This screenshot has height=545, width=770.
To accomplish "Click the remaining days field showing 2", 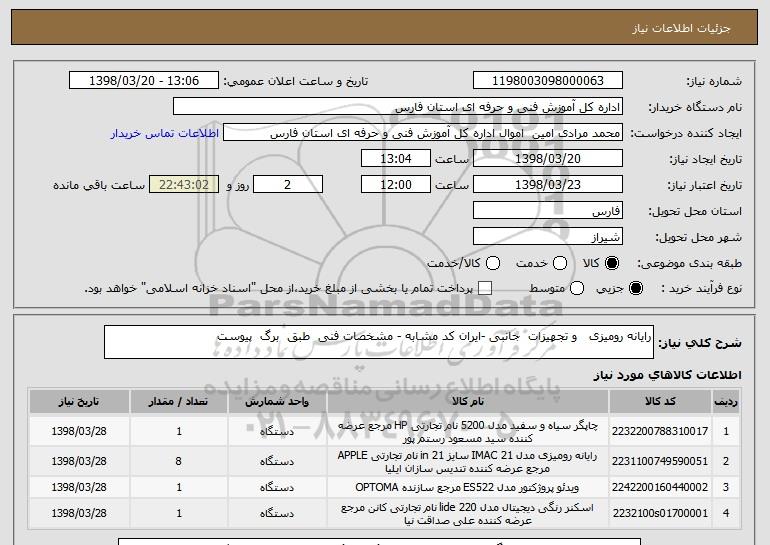I will pyautogui.click(x=288, y=185).
